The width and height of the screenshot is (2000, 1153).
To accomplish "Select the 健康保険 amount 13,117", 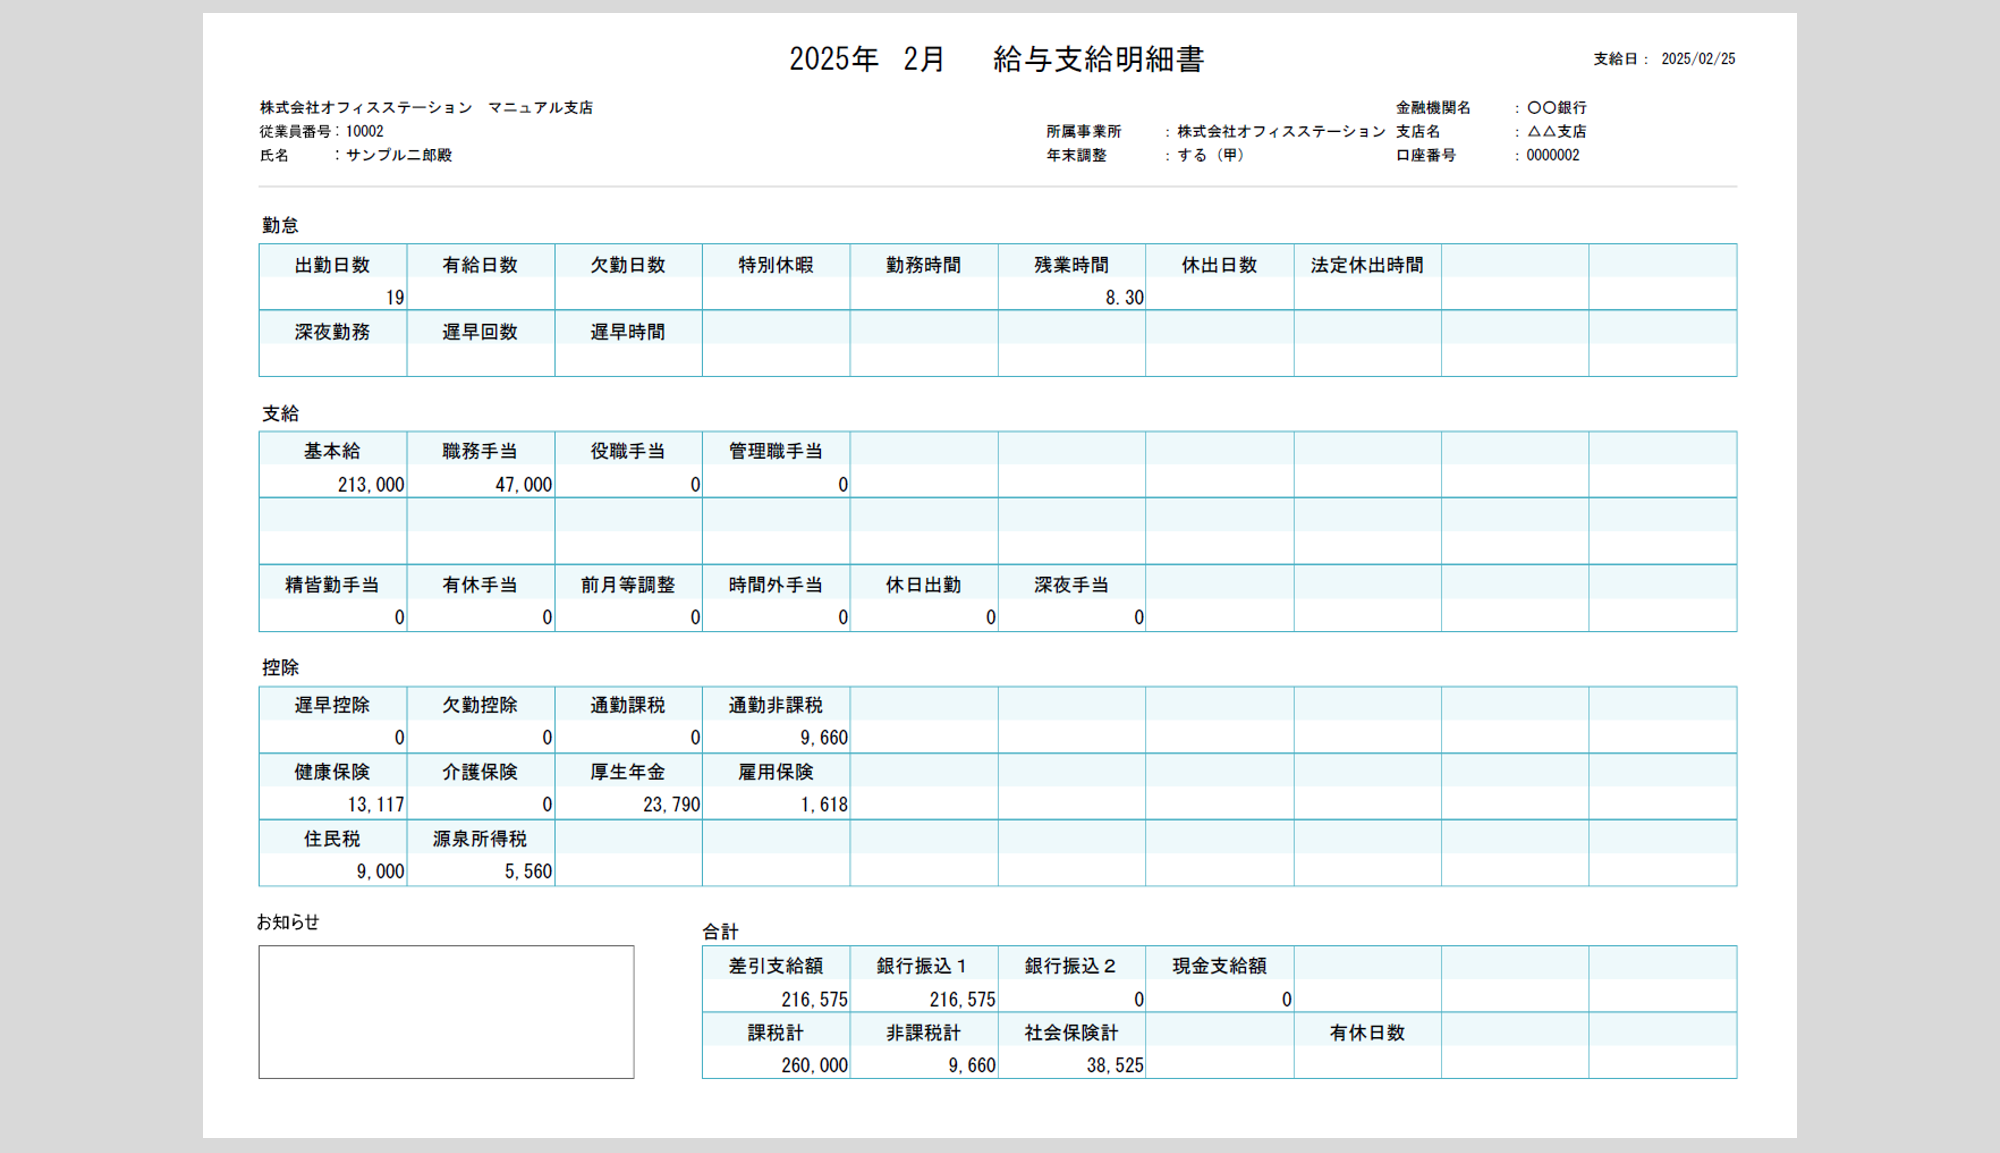I will pyautogui.click(x=375, y=805).
